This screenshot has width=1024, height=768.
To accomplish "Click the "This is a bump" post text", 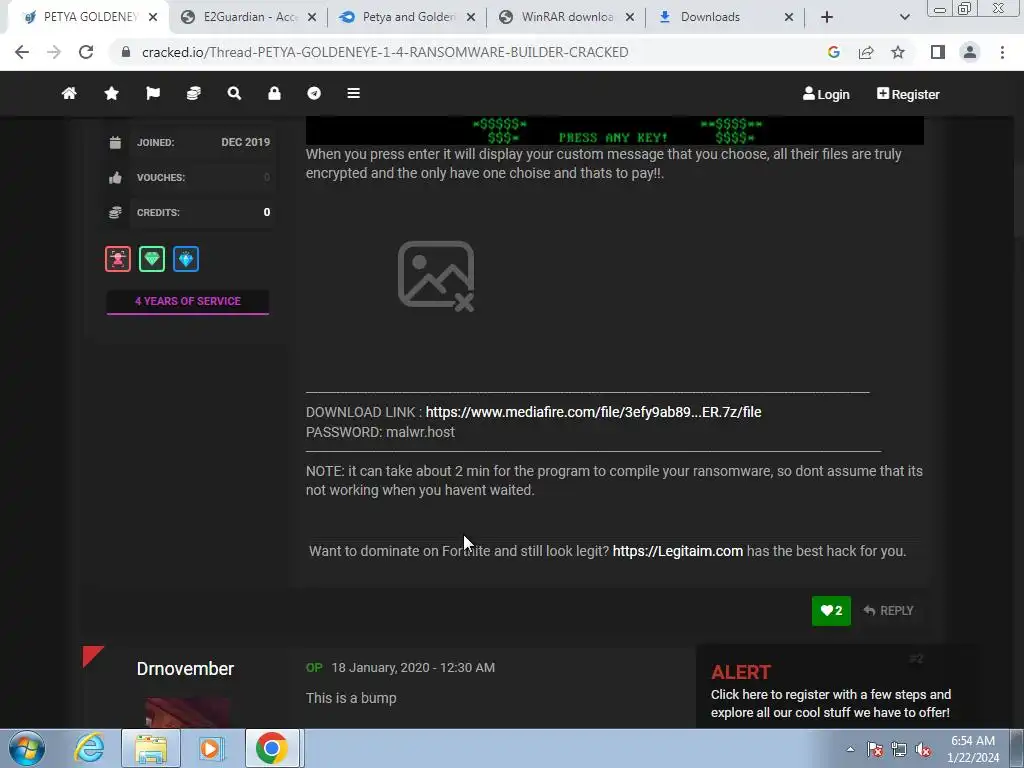I will [351, 698].
